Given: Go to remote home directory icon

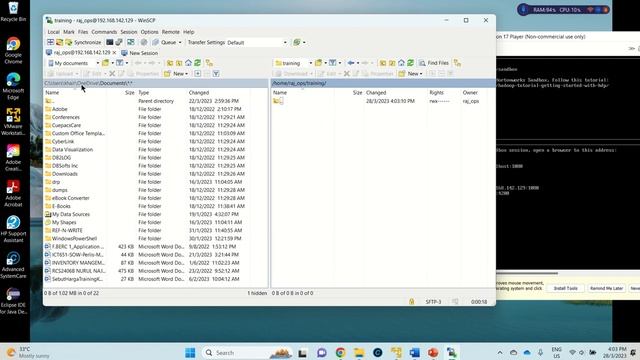Looking at the screenshot, I should point(401,63).
